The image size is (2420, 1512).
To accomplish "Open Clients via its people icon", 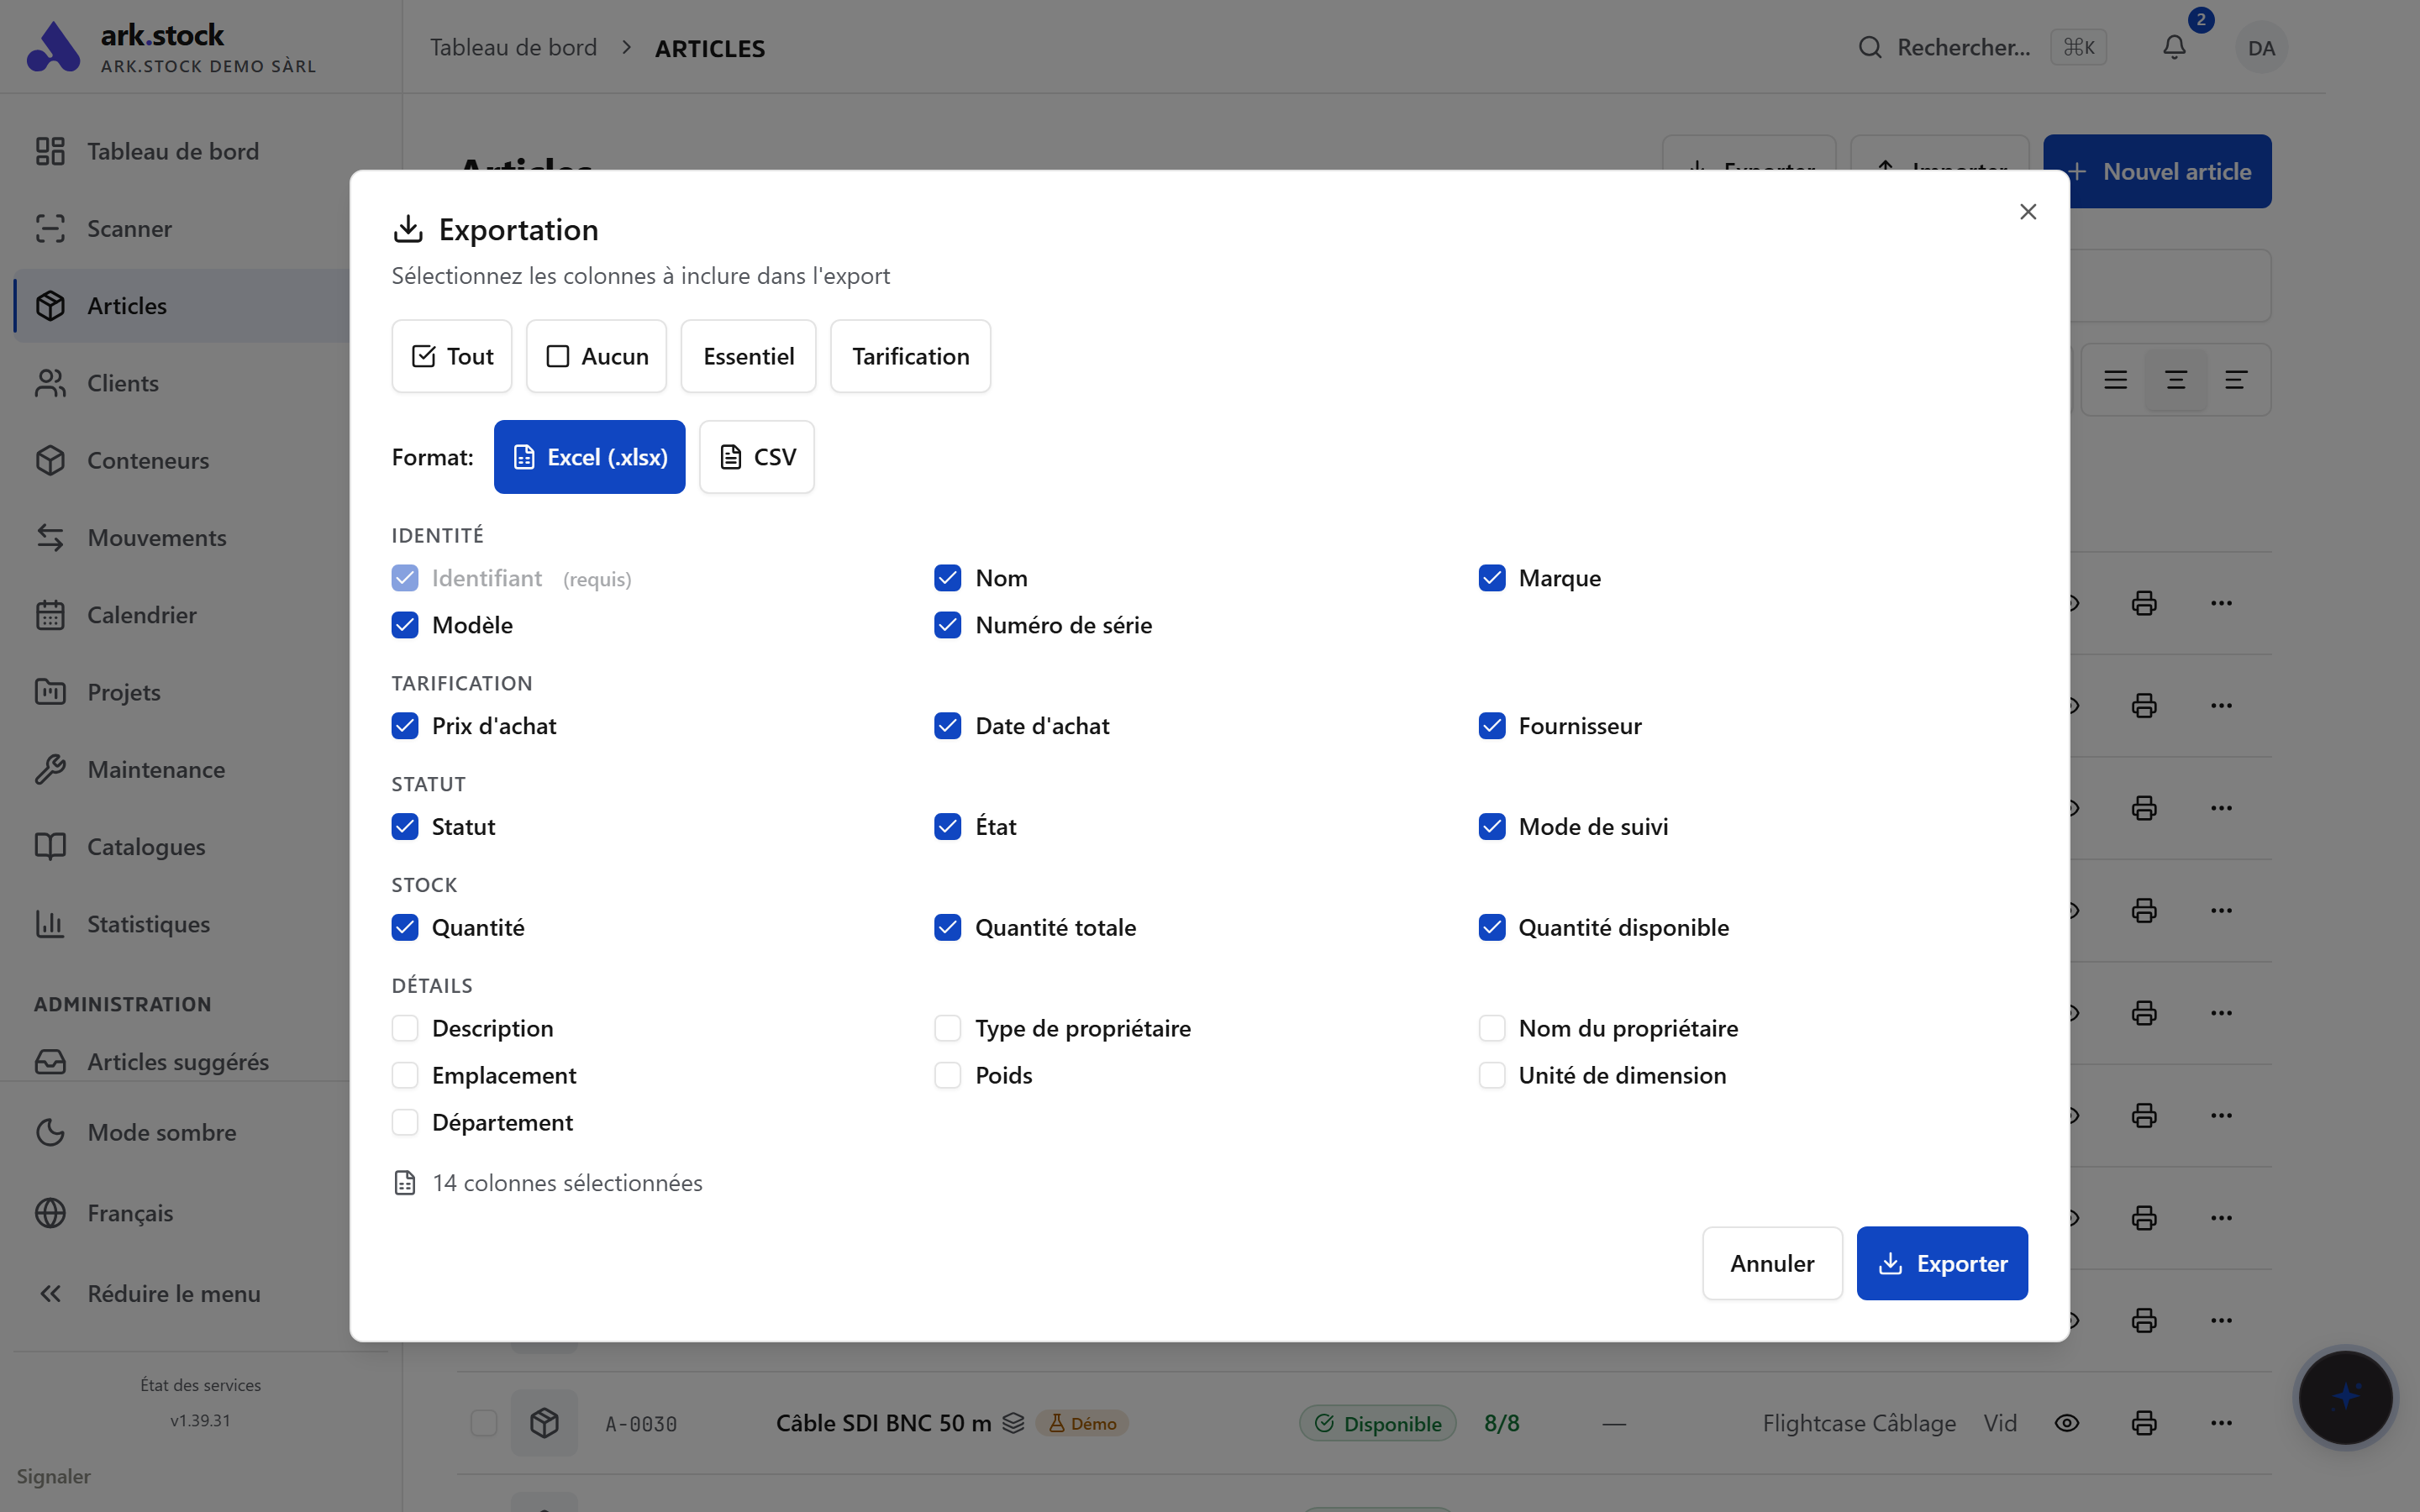I will pos(50,383).
